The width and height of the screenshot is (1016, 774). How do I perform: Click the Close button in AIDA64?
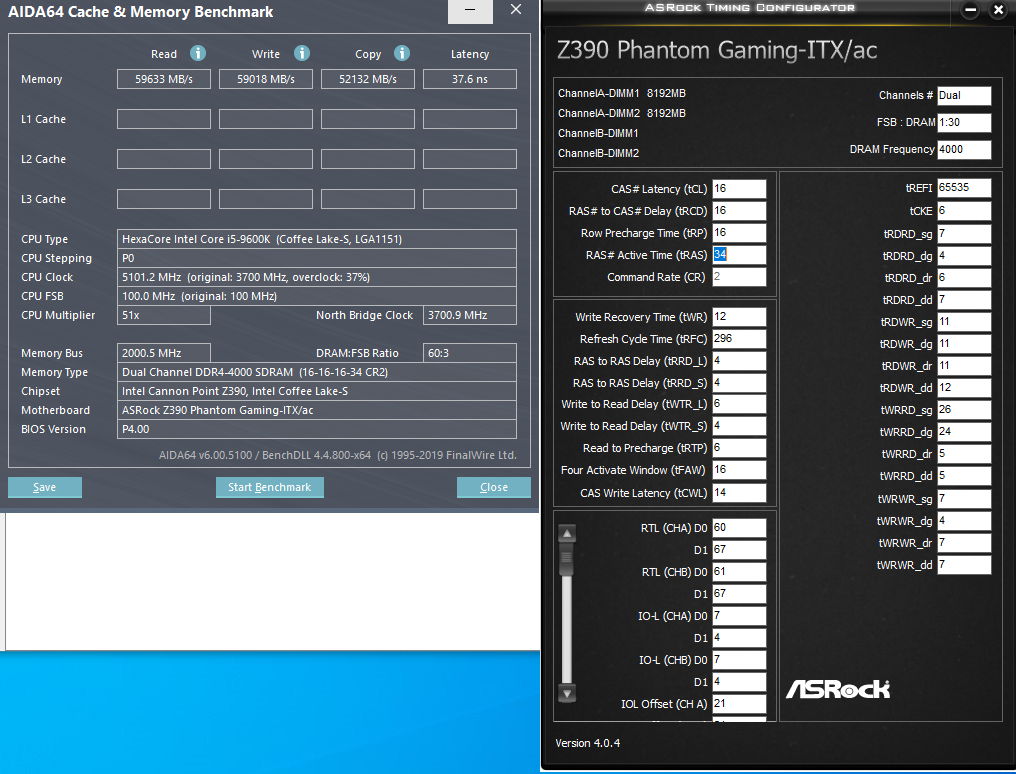(494, 487)
